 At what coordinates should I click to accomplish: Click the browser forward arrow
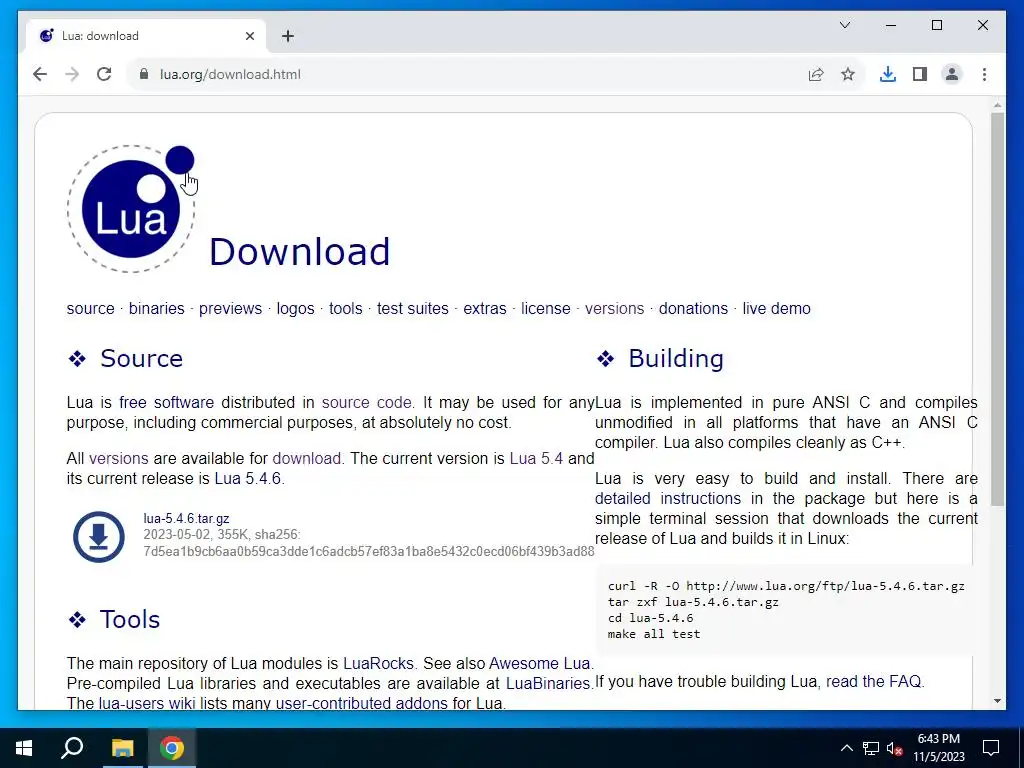72,74
